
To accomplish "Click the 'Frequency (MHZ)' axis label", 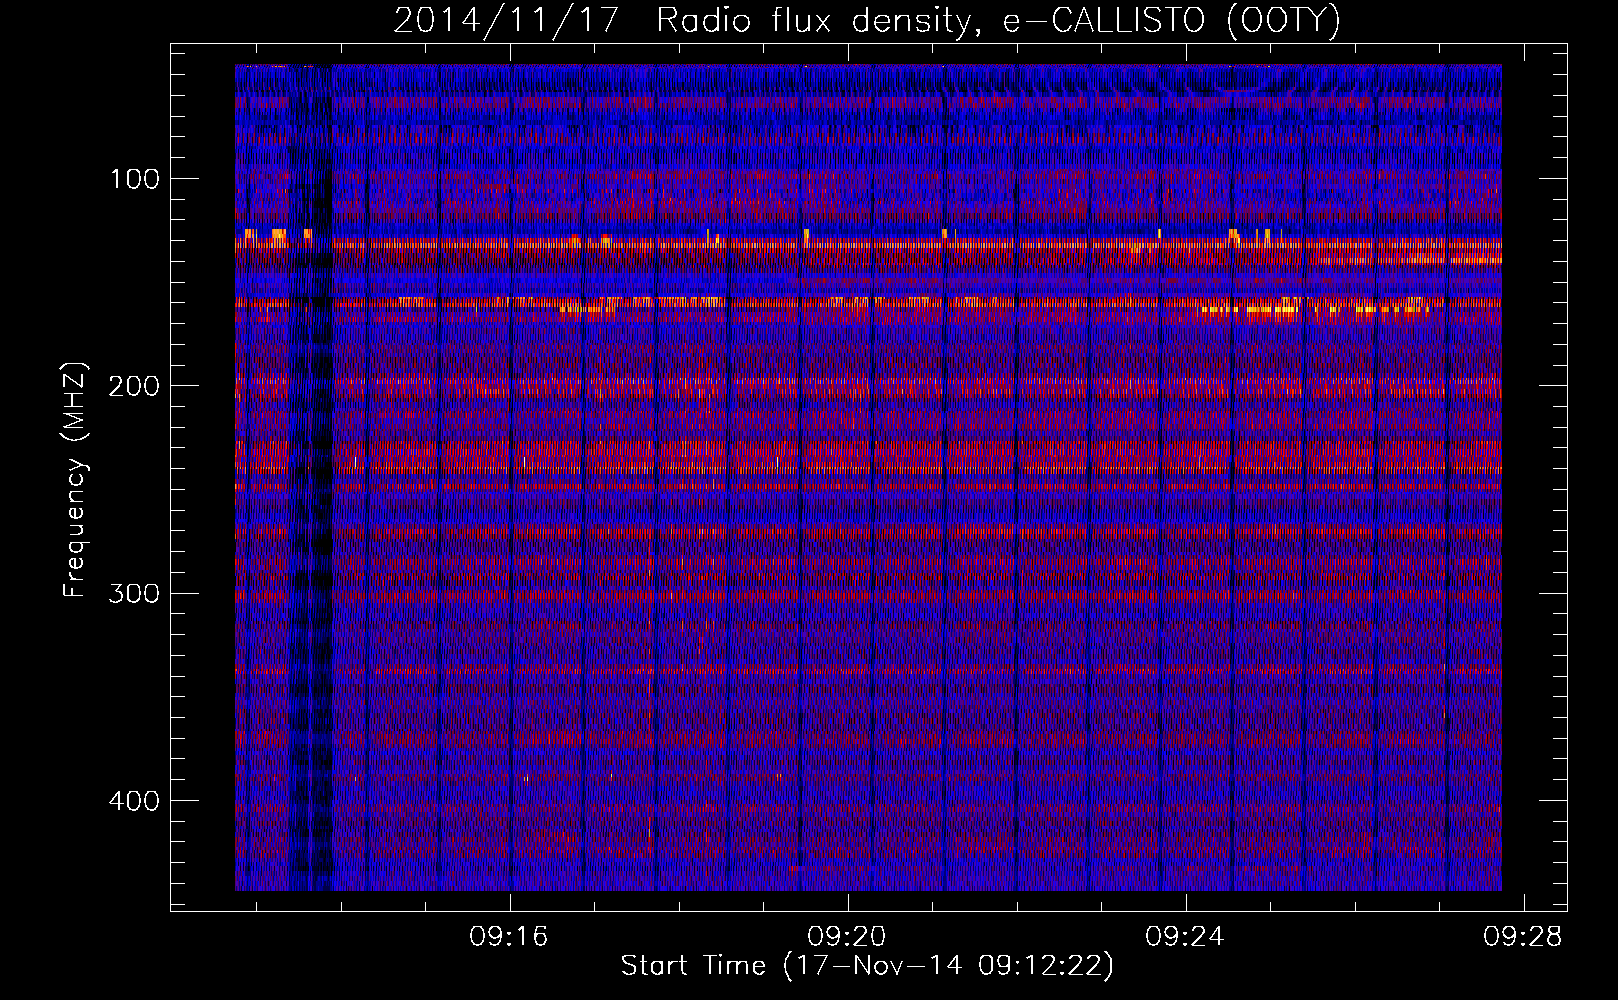I will tap(75, 480).
